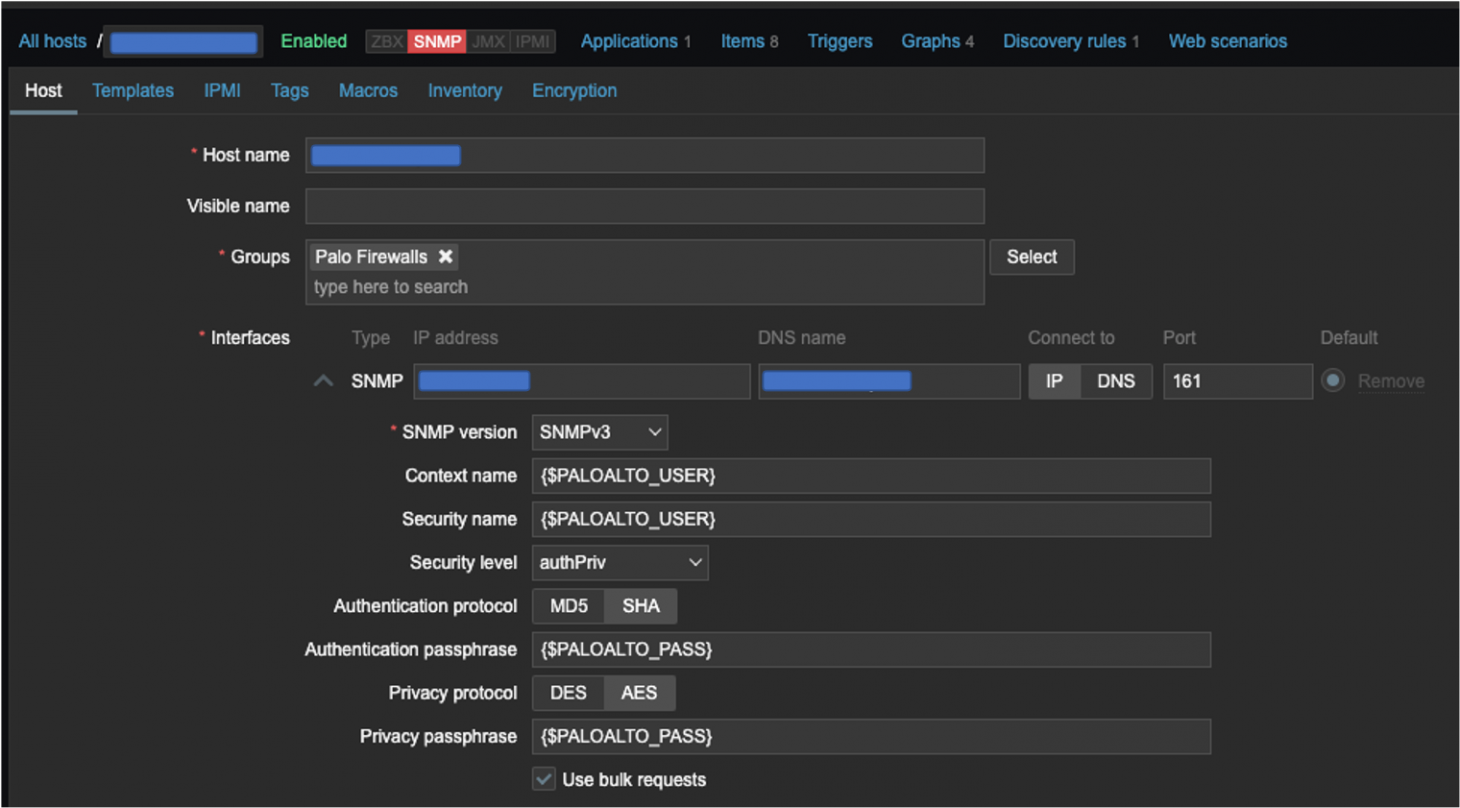This screenshot has height=808, width=1460.
Task: Click the Visible name input field
Action: pyautogui.click(x=645, y=206)
